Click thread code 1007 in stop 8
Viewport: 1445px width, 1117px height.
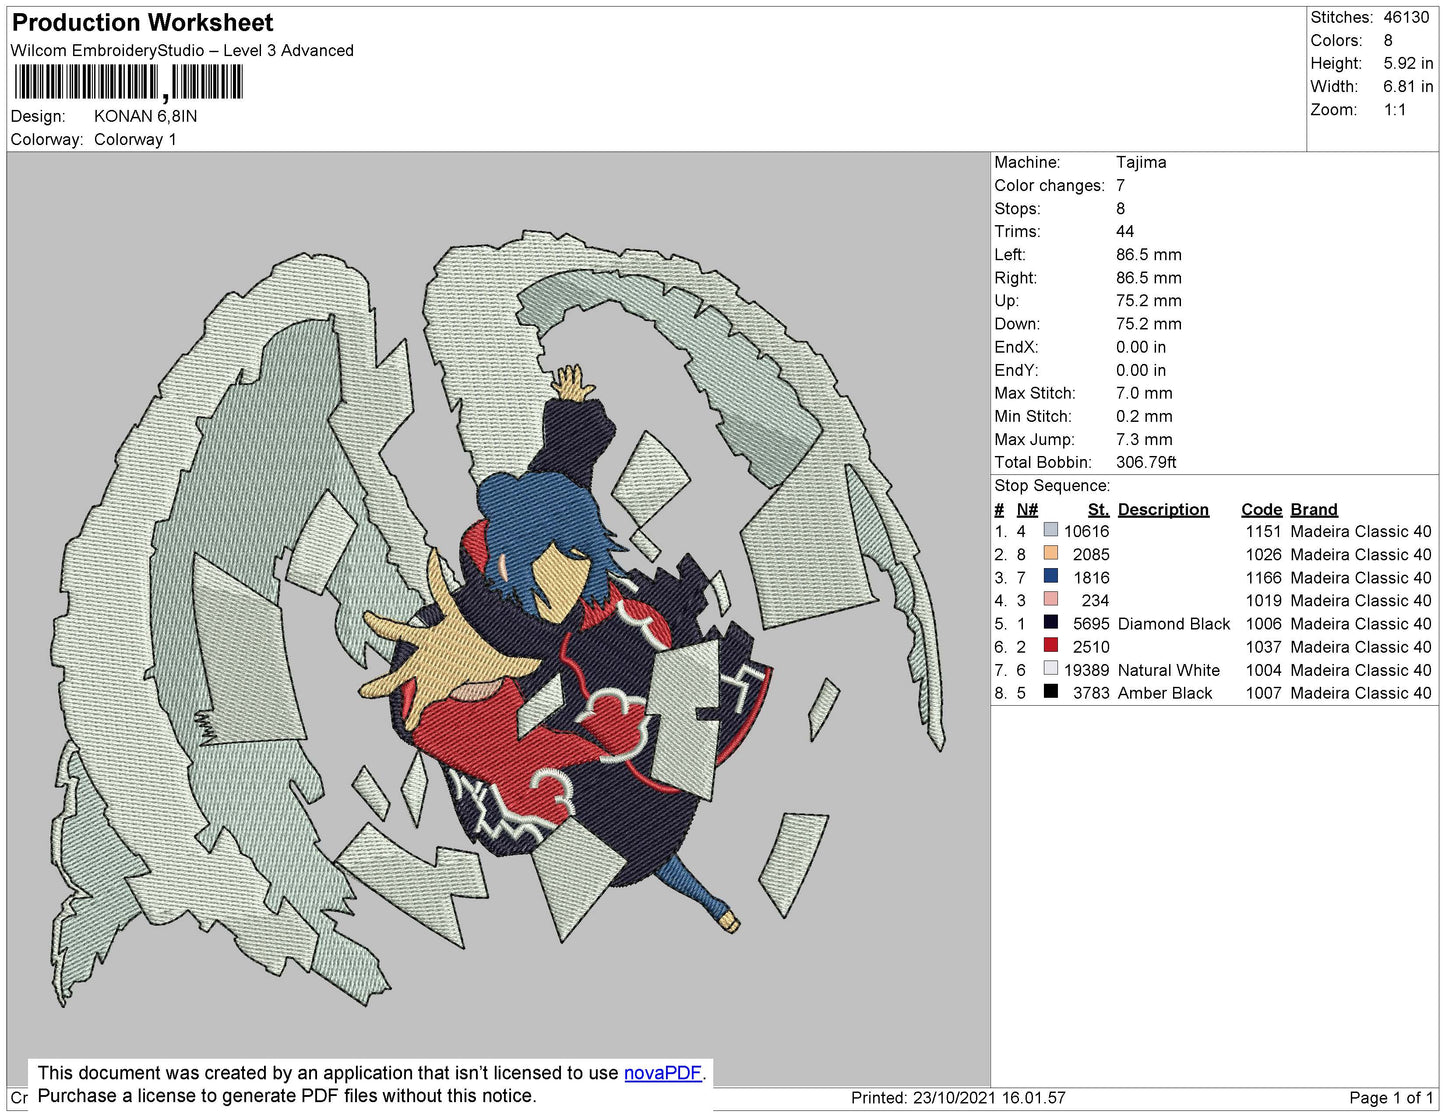[x=1263, y=693]
